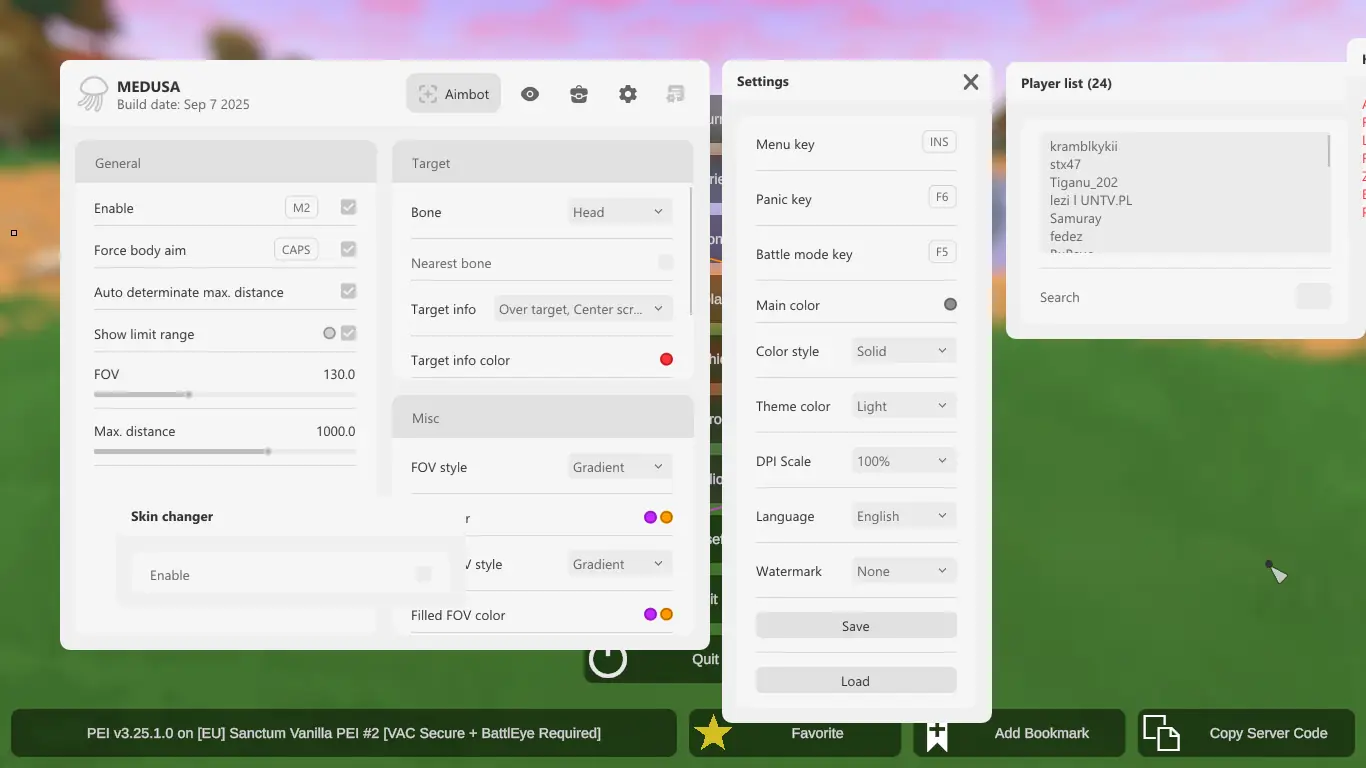The width and height of the screenshot is (1366, 768).
Task: Enable the Nearest bone checkbox
Action: [666, 263]
